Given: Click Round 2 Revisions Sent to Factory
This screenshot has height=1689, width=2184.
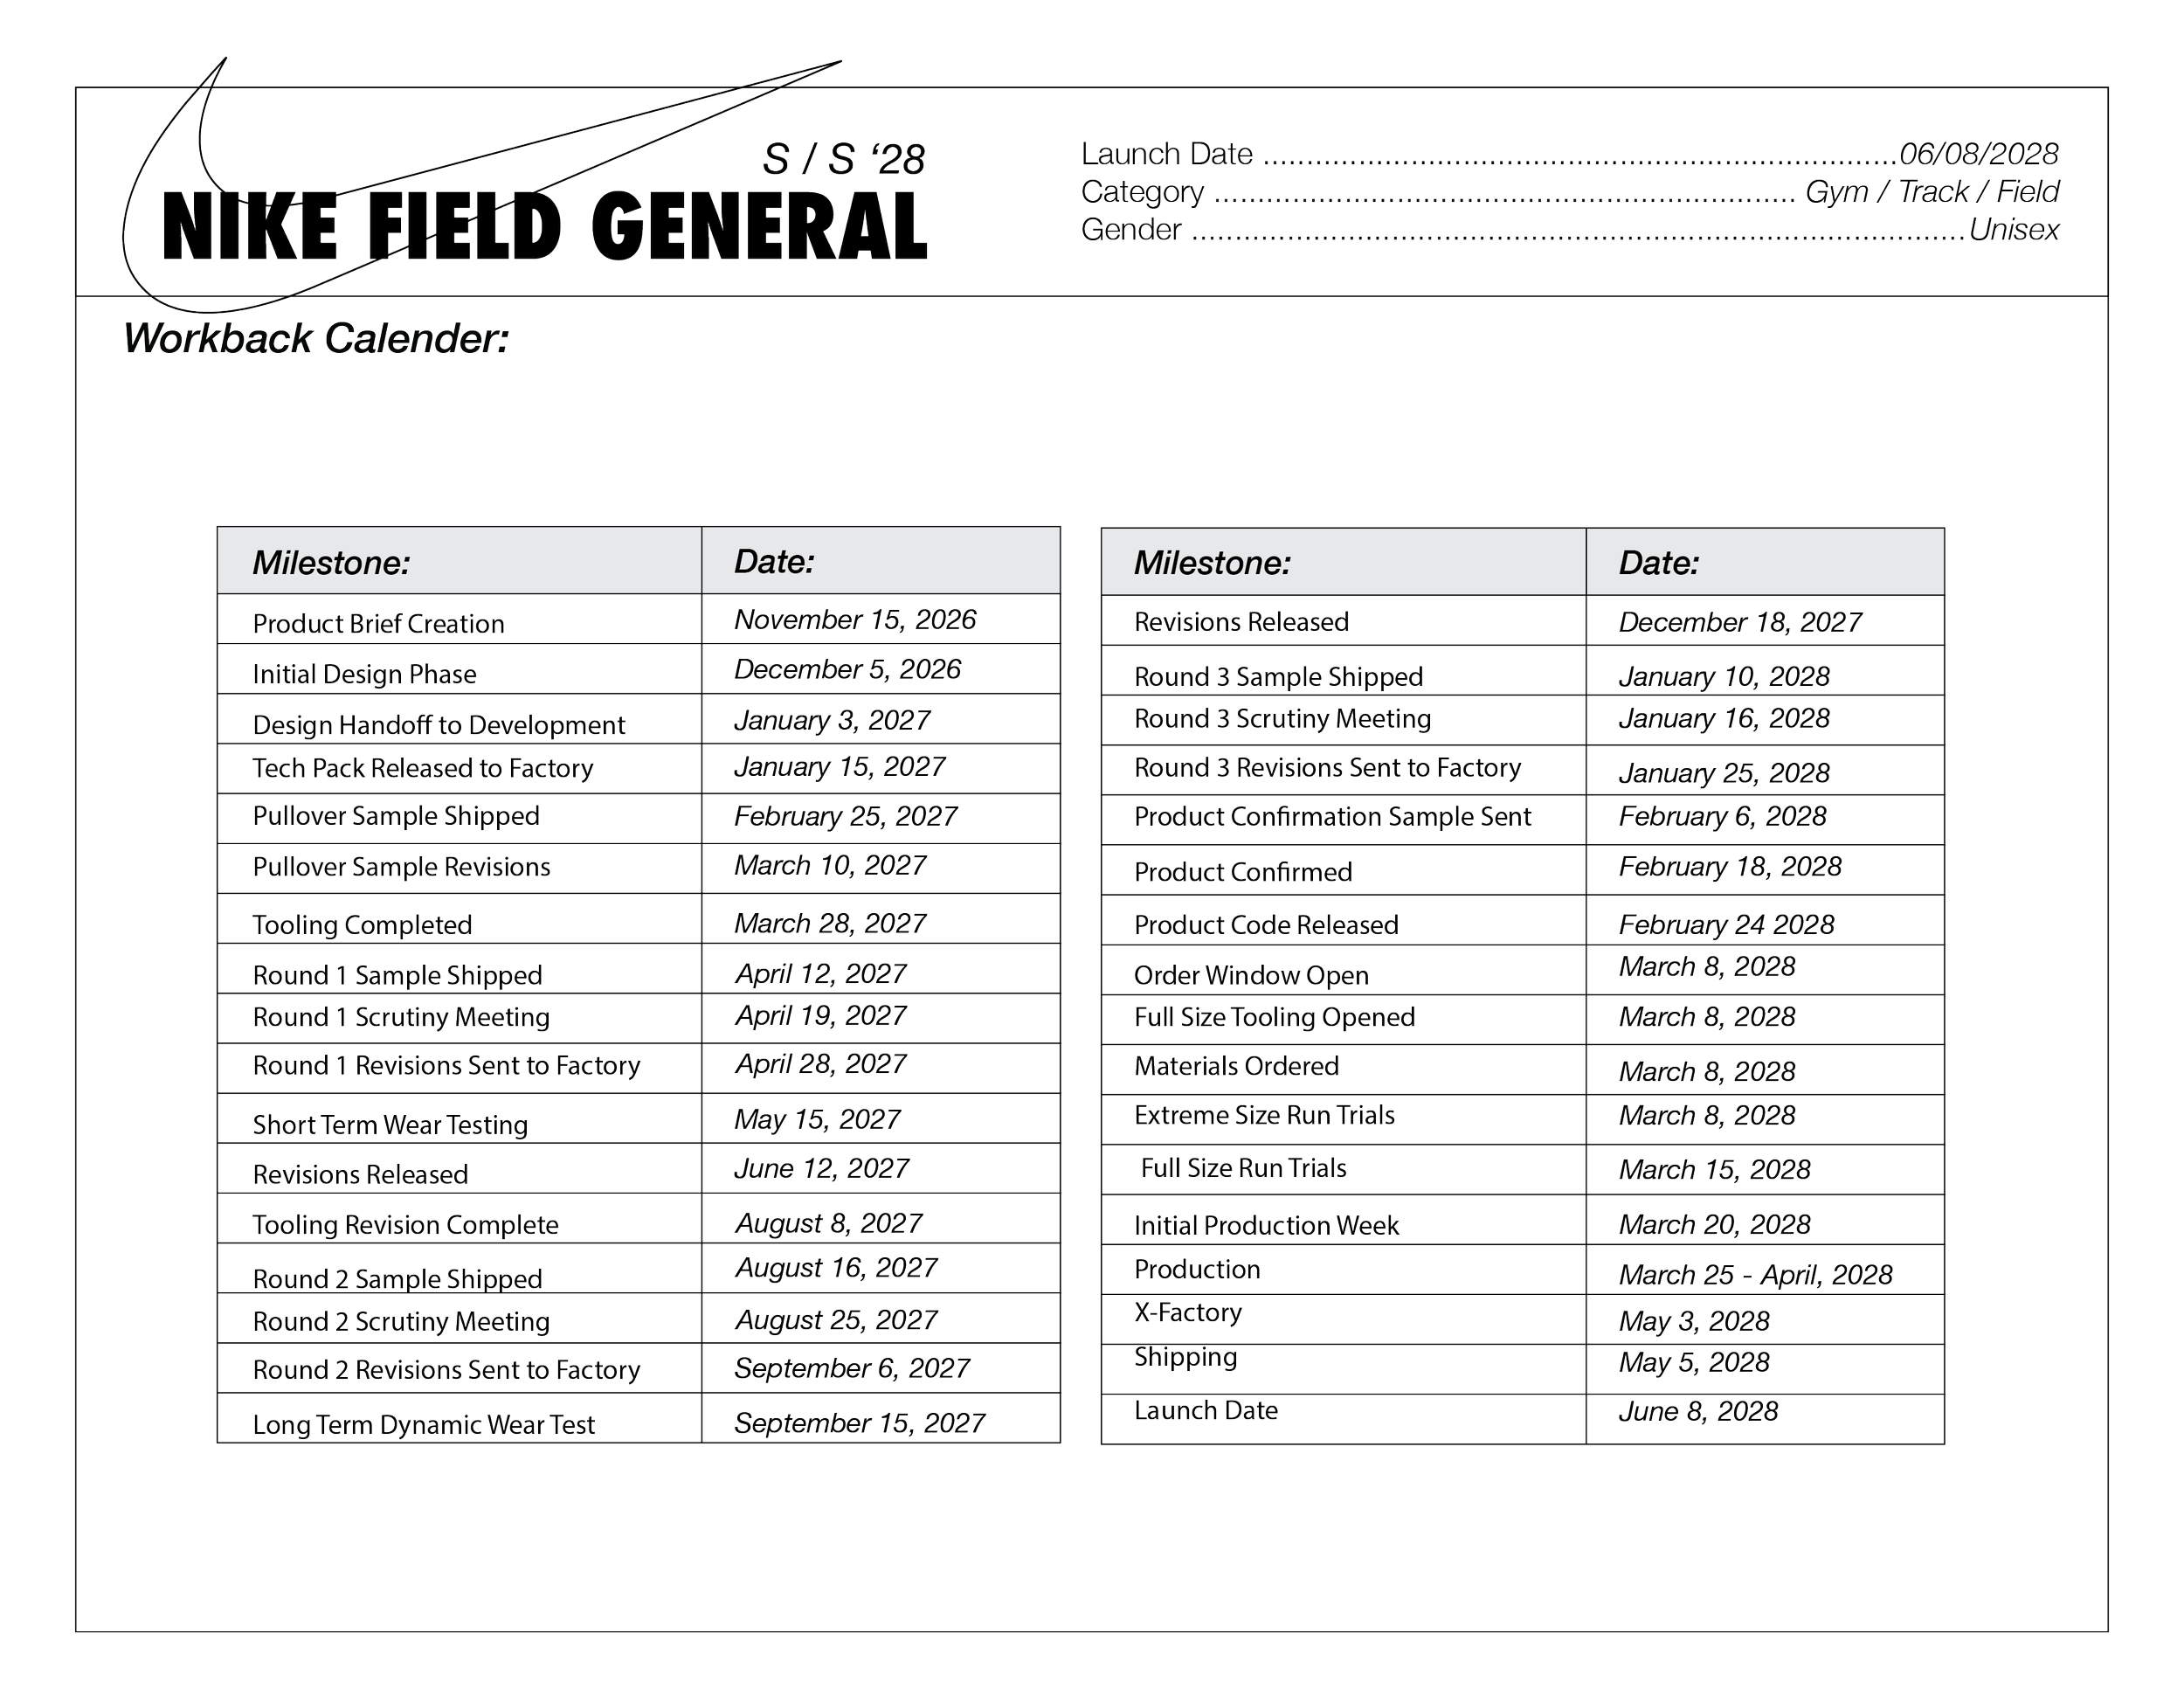Looking at the screenshot, I should click(x=446, y=1370).
